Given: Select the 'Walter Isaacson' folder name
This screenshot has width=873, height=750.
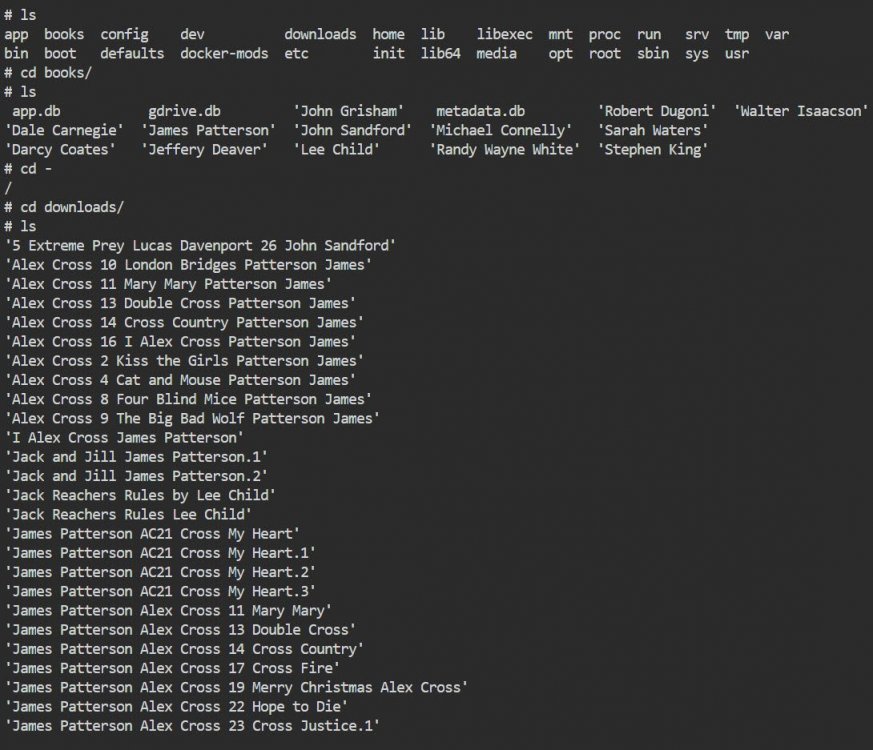Looking at the screenshot, I should coord(801,111).
